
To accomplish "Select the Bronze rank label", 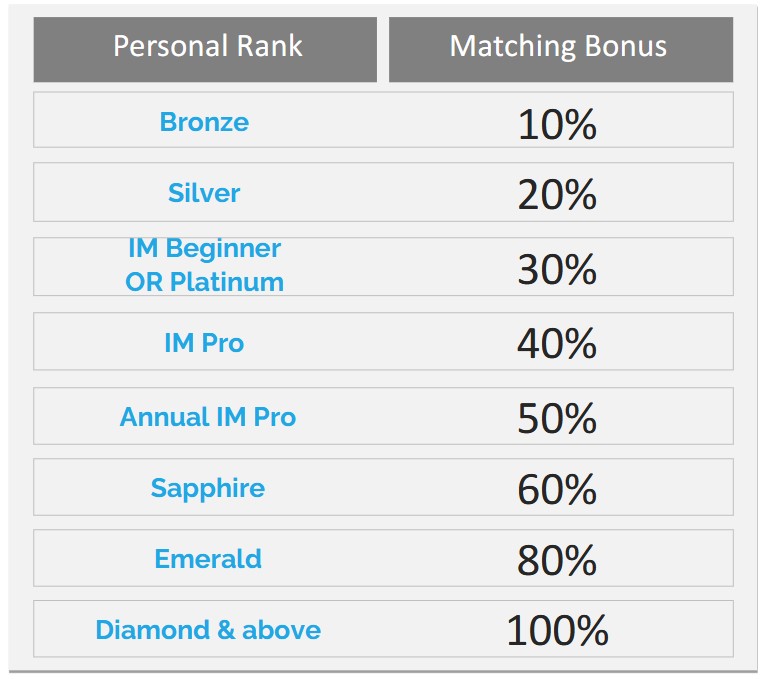I will point(204,122).
